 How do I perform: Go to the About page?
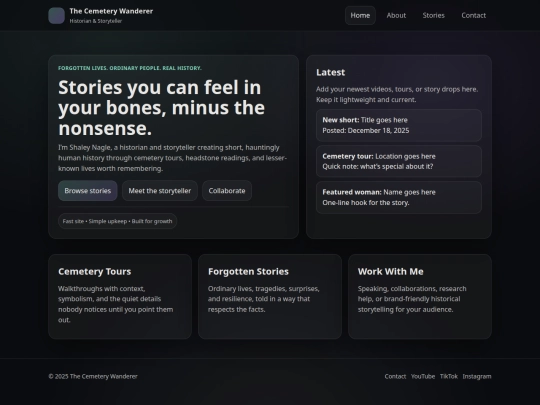(396, 15)
